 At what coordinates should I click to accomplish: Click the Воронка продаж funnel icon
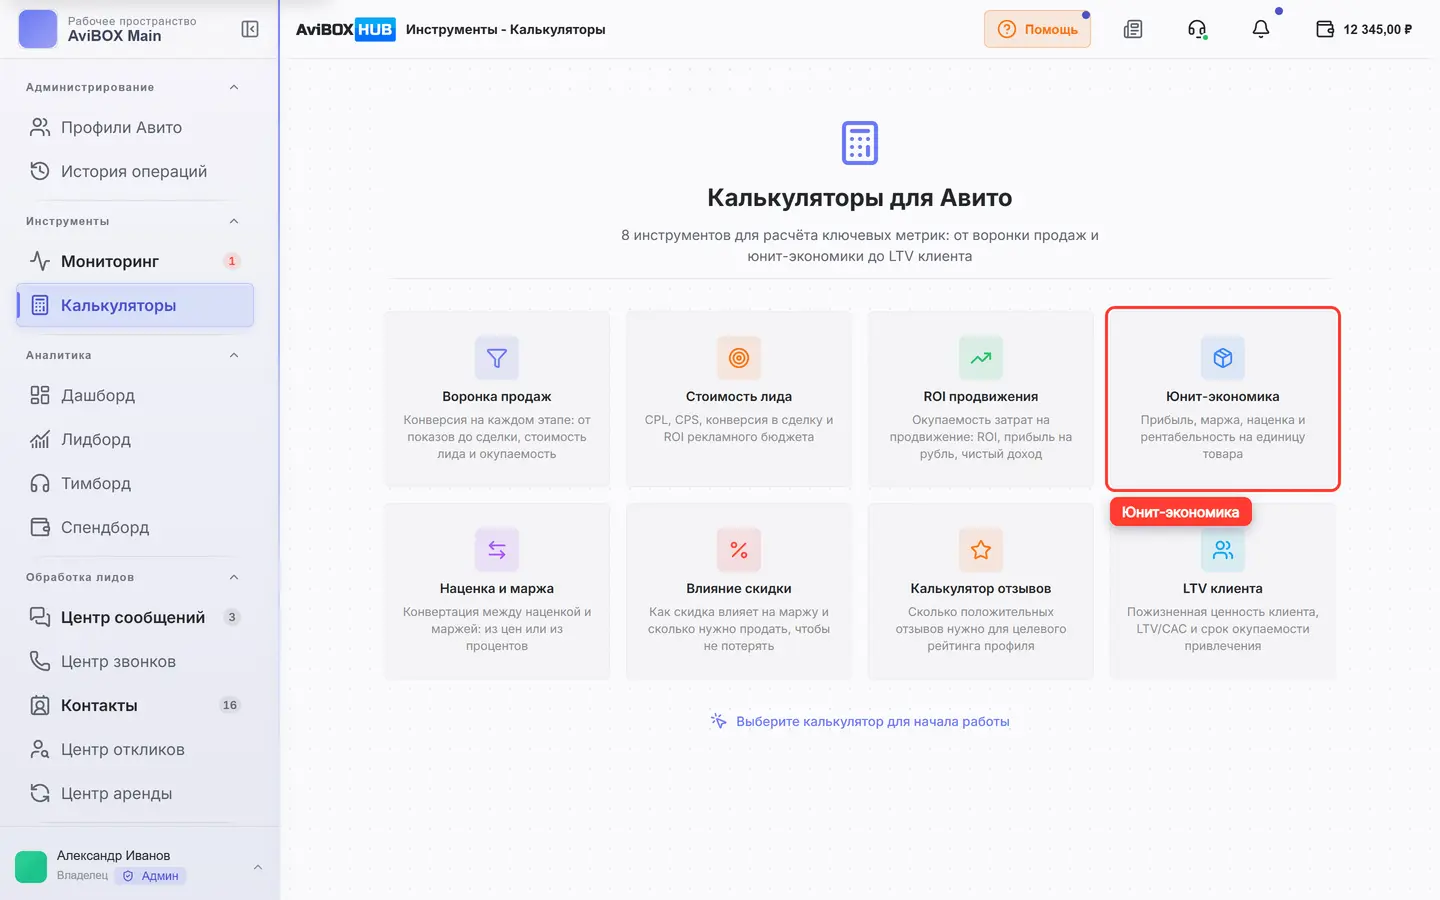497,358
